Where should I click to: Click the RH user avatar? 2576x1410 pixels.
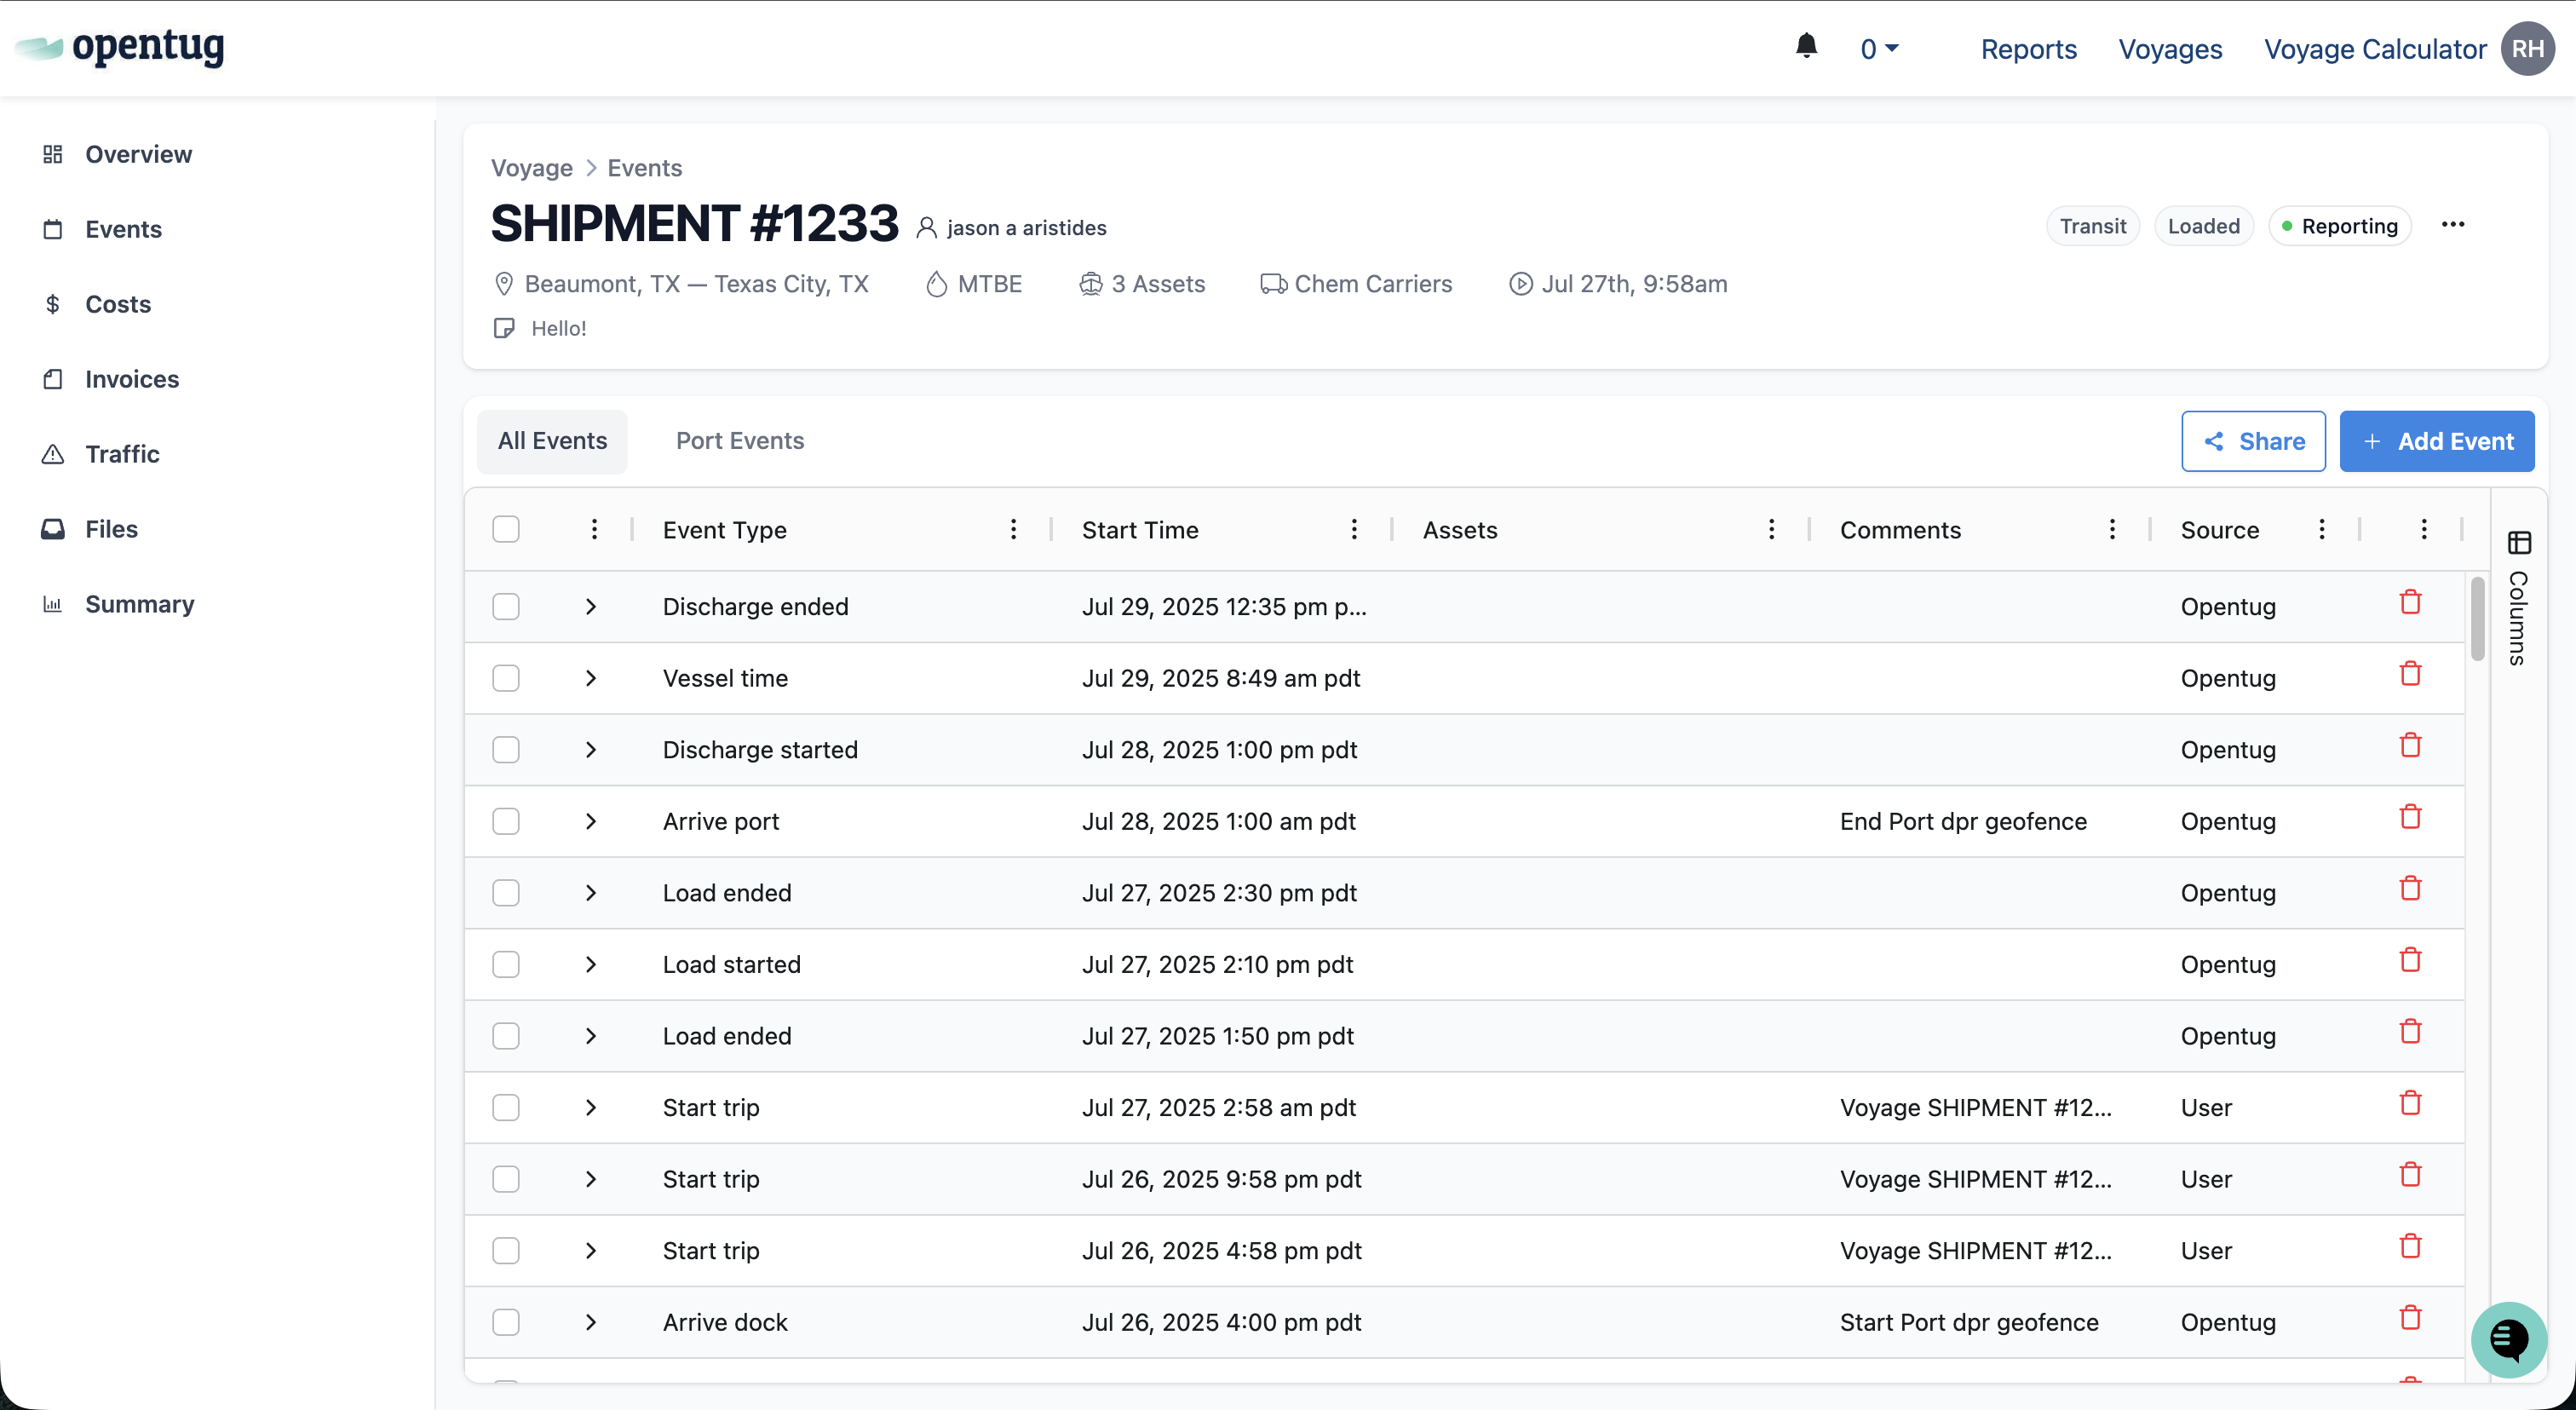2527,49
